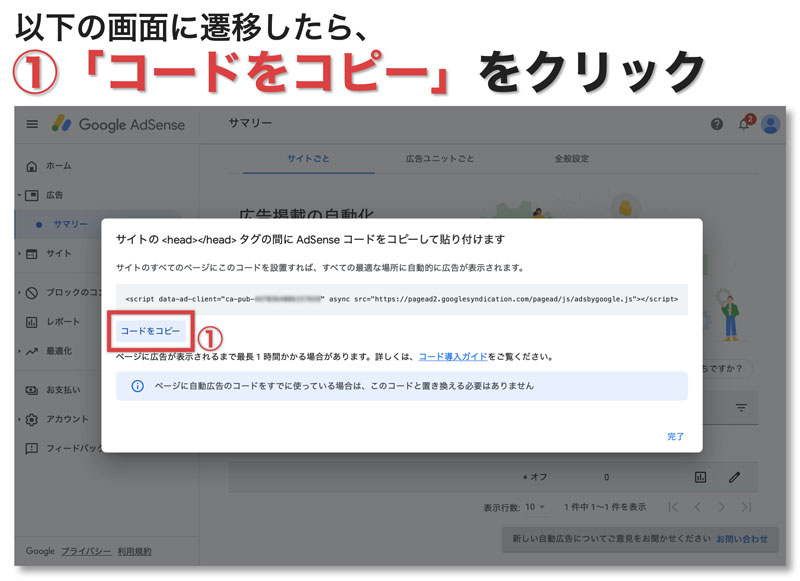Expand the 広告 sidebar section

(x=19, y=195)
